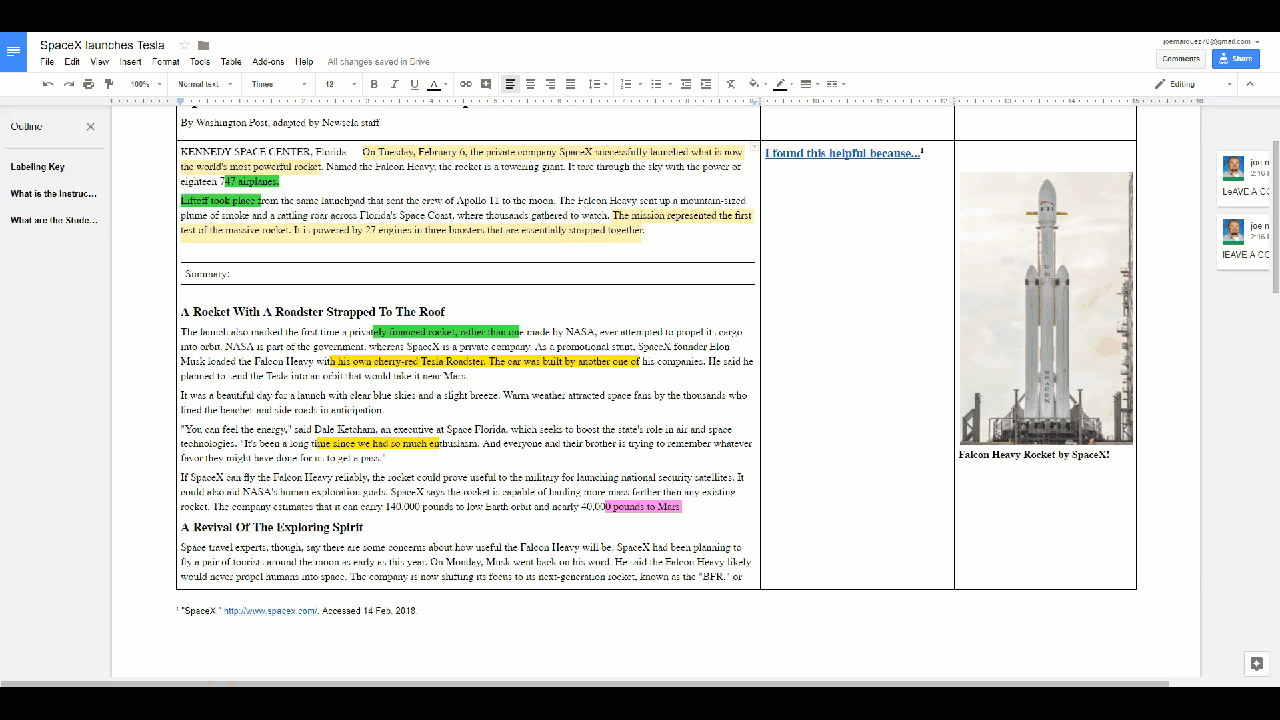This screenshot has height=720, width=1280.
Task: Click the blue Share button
Action: (1235, 59)
